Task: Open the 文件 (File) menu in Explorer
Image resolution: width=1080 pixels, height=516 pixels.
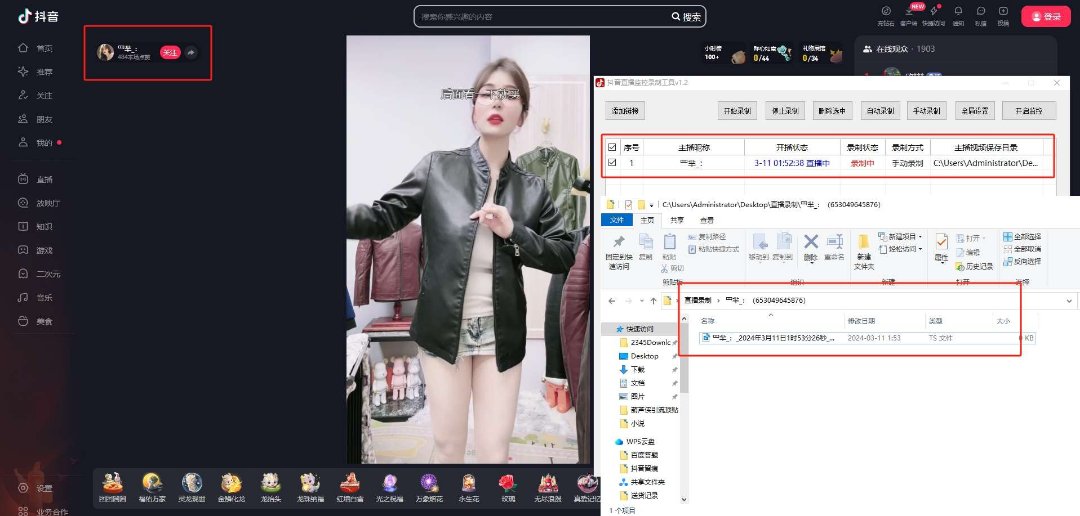Action: coord(616,220)
